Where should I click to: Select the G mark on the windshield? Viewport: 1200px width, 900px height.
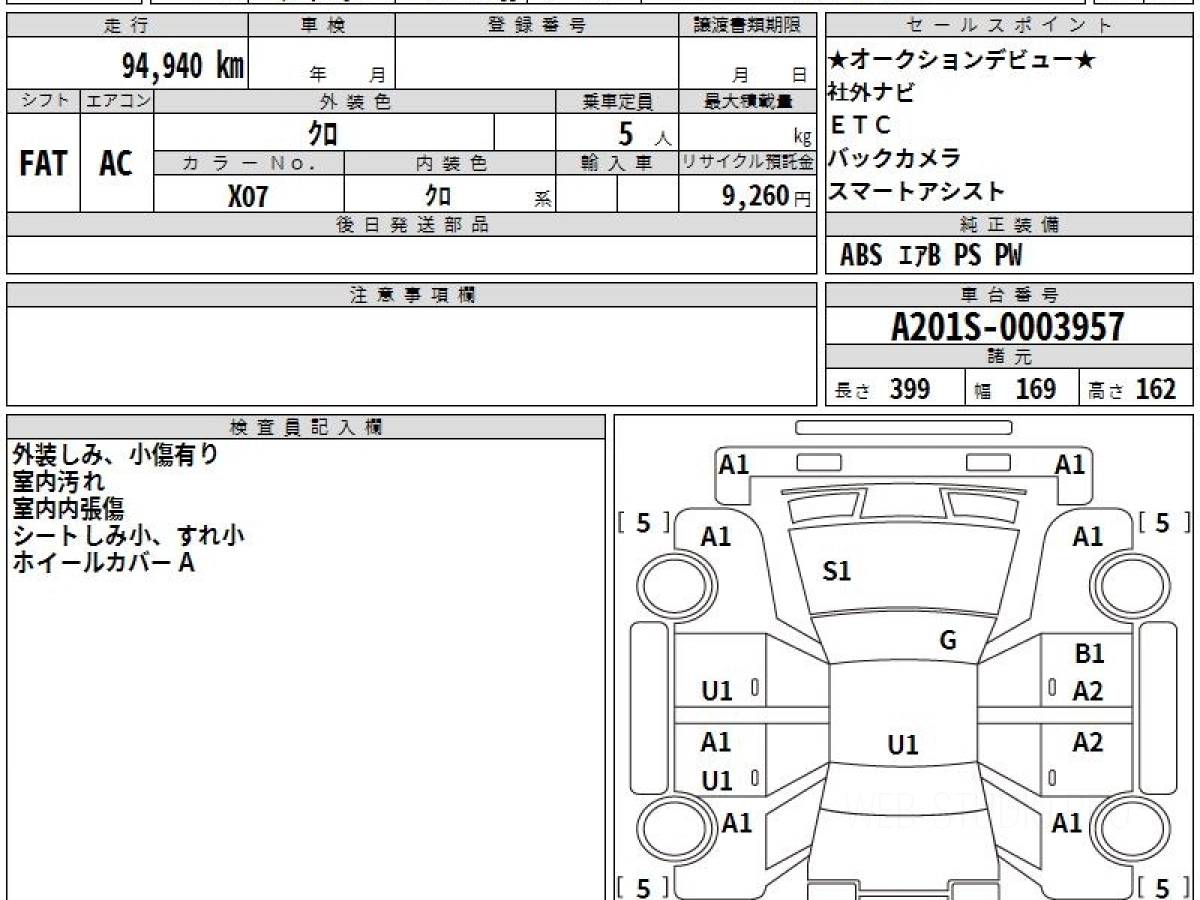pos(948,641)
